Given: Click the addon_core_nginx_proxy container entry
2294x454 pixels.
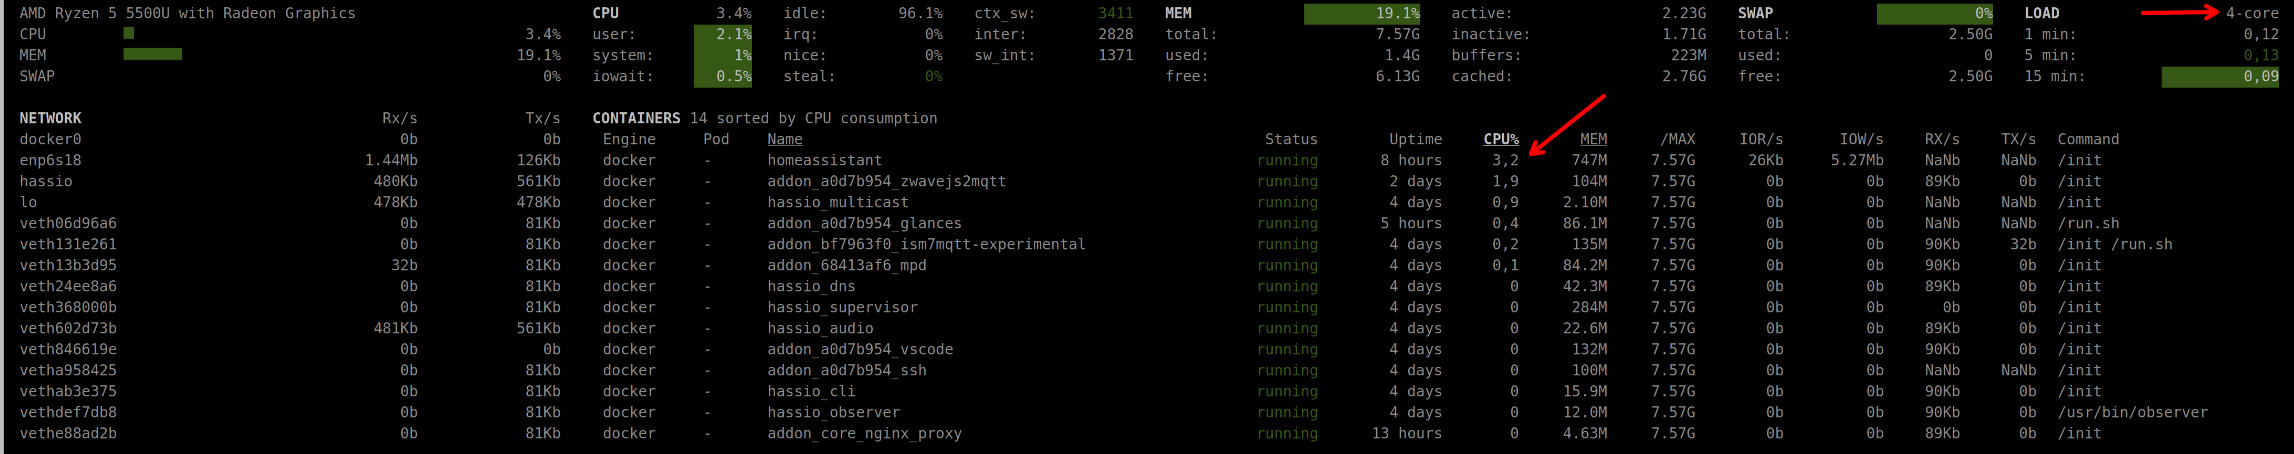Looking at the screenshot, I should pyautogui.click(x=864, y=433).
